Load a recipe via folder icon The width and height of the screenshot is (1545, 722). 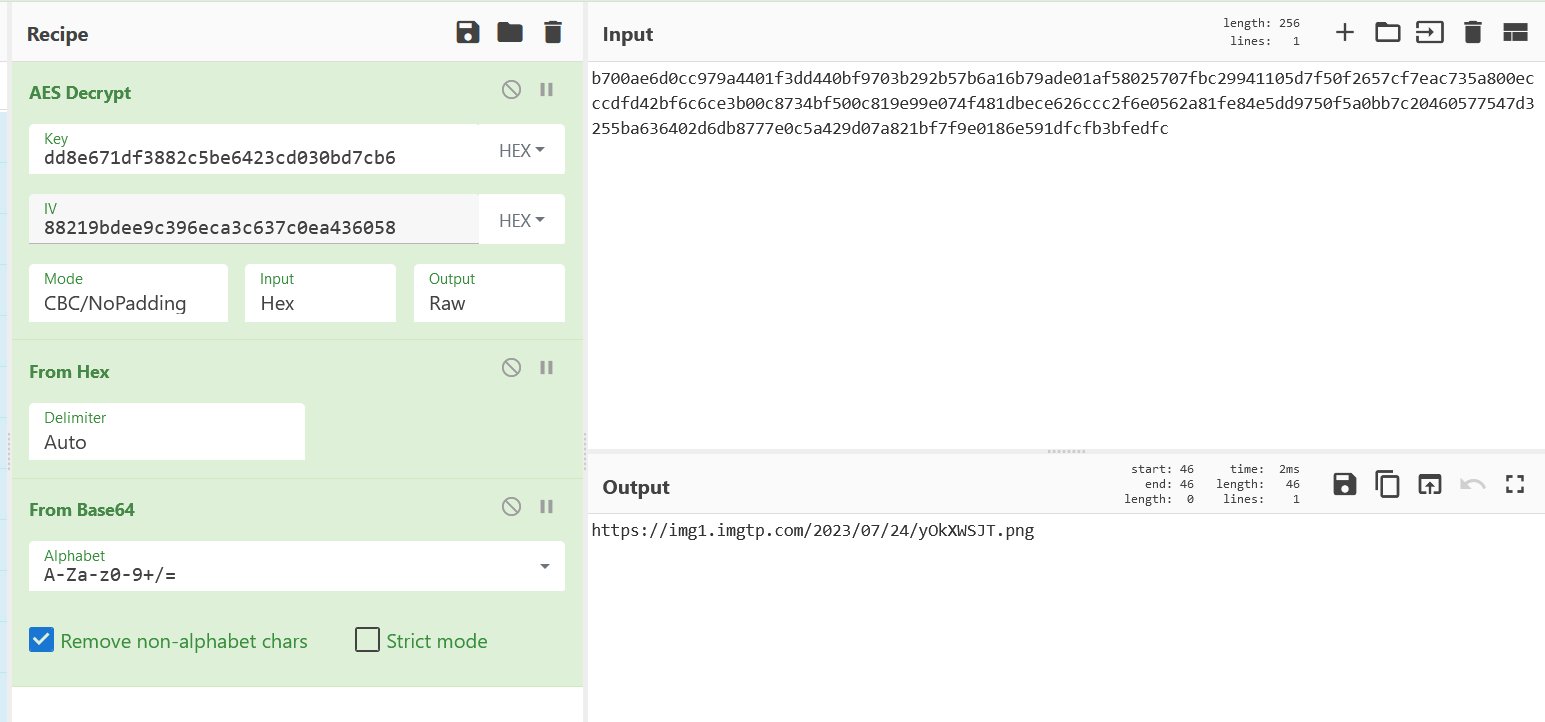tap(510, 33)
